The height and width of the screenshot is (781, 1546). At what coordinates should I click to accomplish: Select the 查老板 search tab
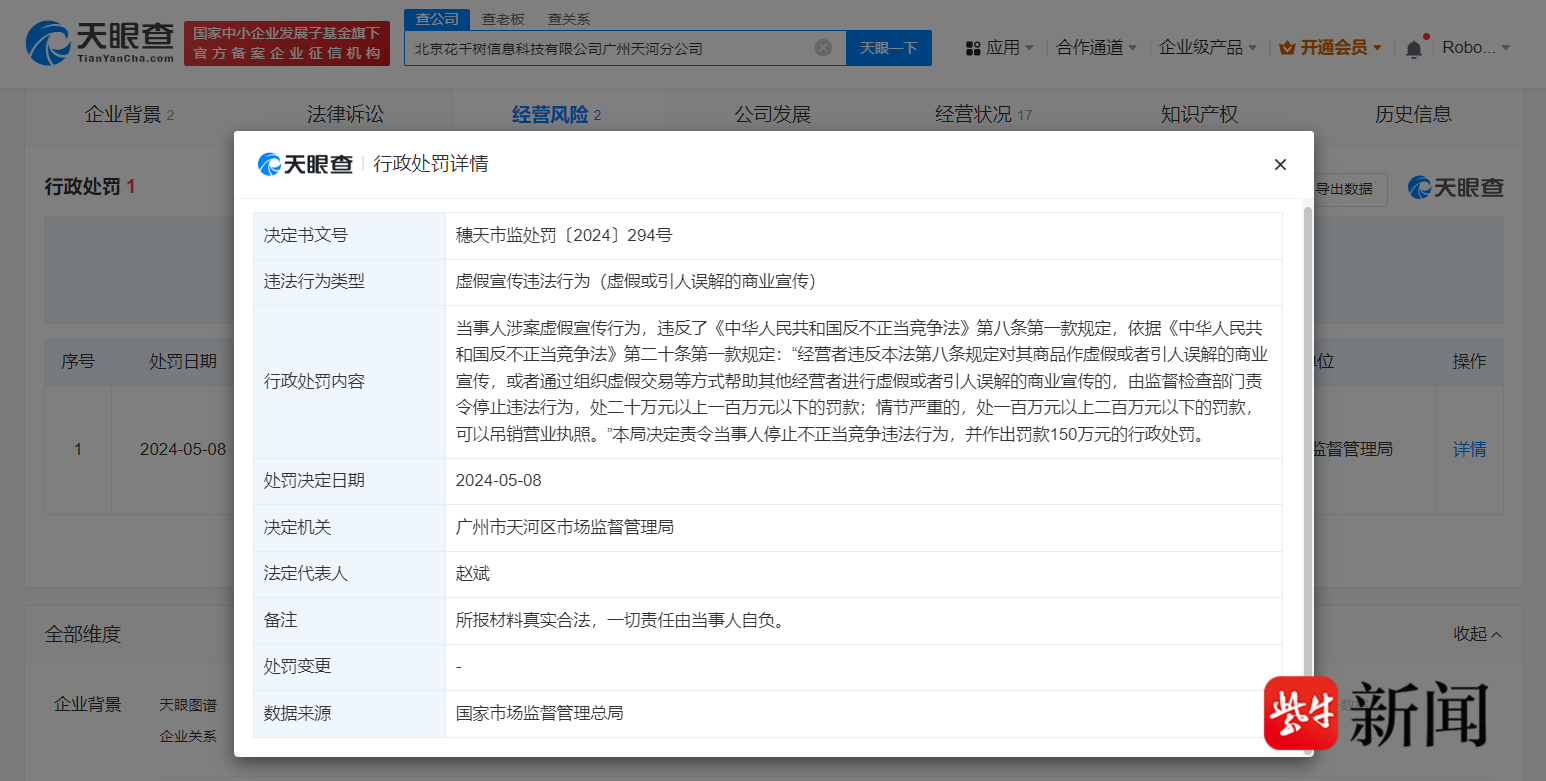[x=503, y=19]
